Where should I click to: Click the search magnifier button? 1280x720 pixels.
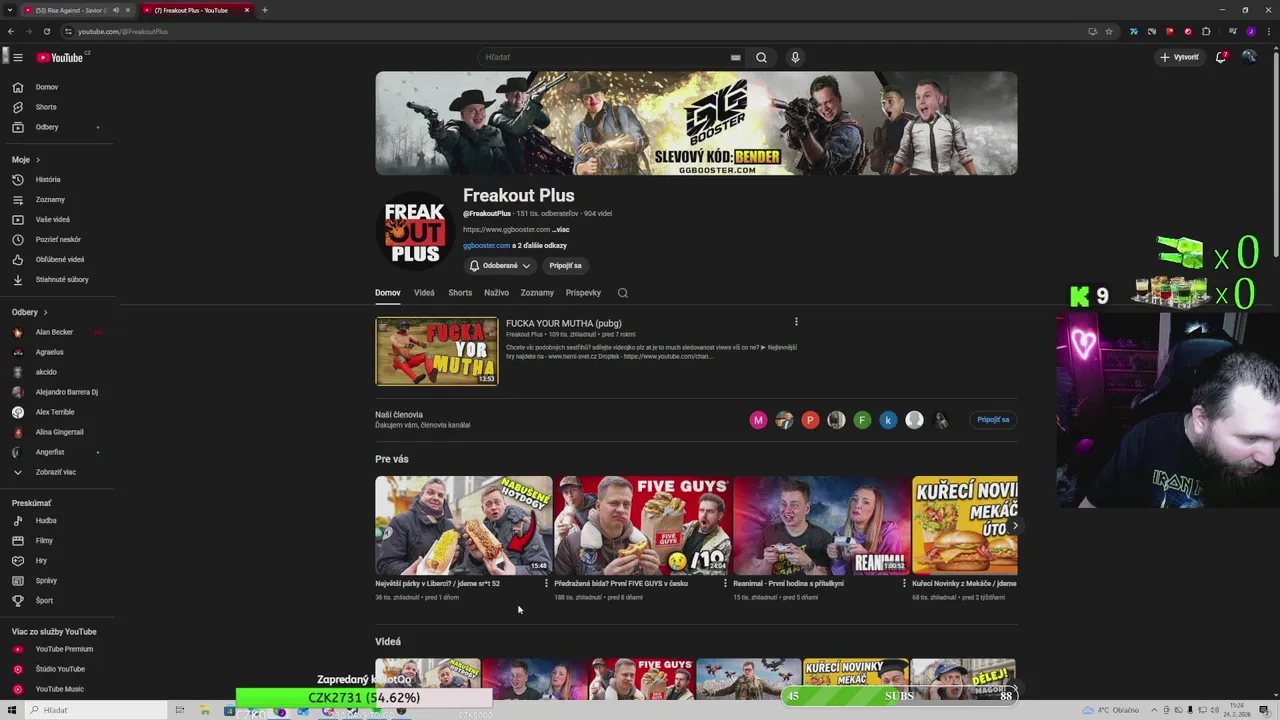click(x=761, y=57)
